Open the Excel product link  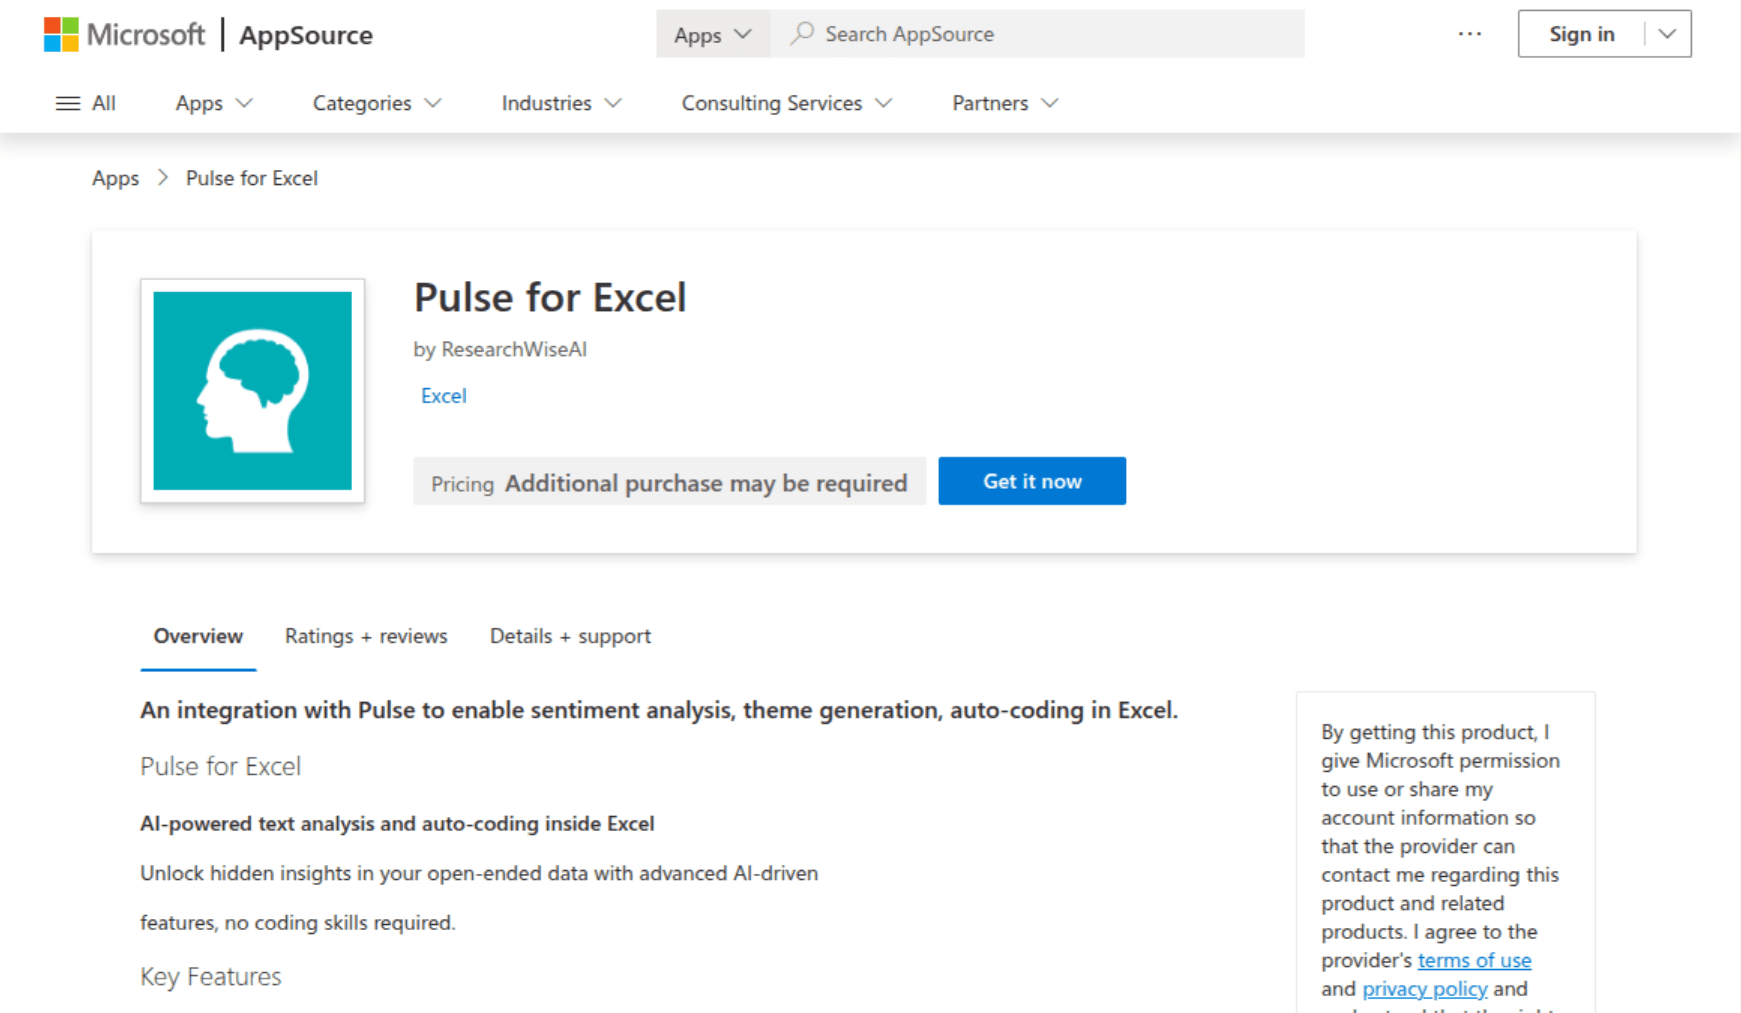click(x=443, y=396)
